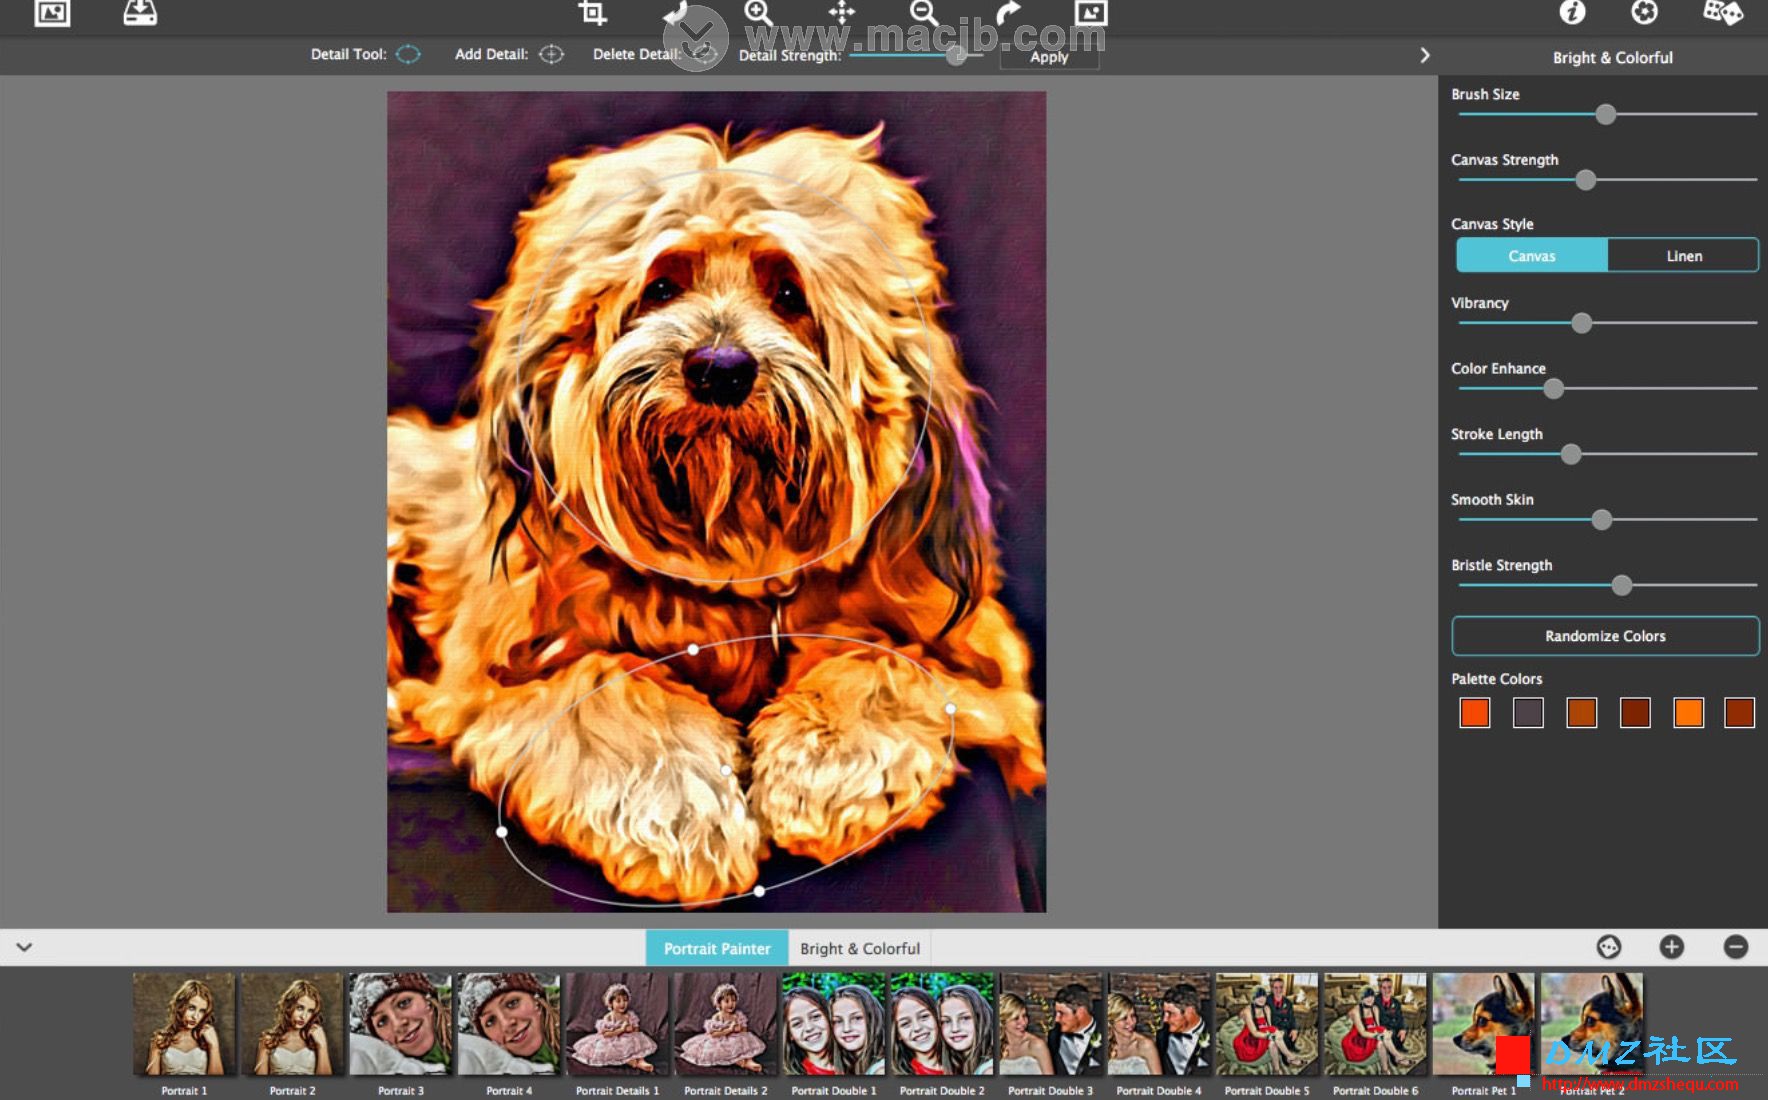The image size is (1768, 1100).
Task: Select the Detail Tool ellipse icon
Action: click(x=408, y=54)
